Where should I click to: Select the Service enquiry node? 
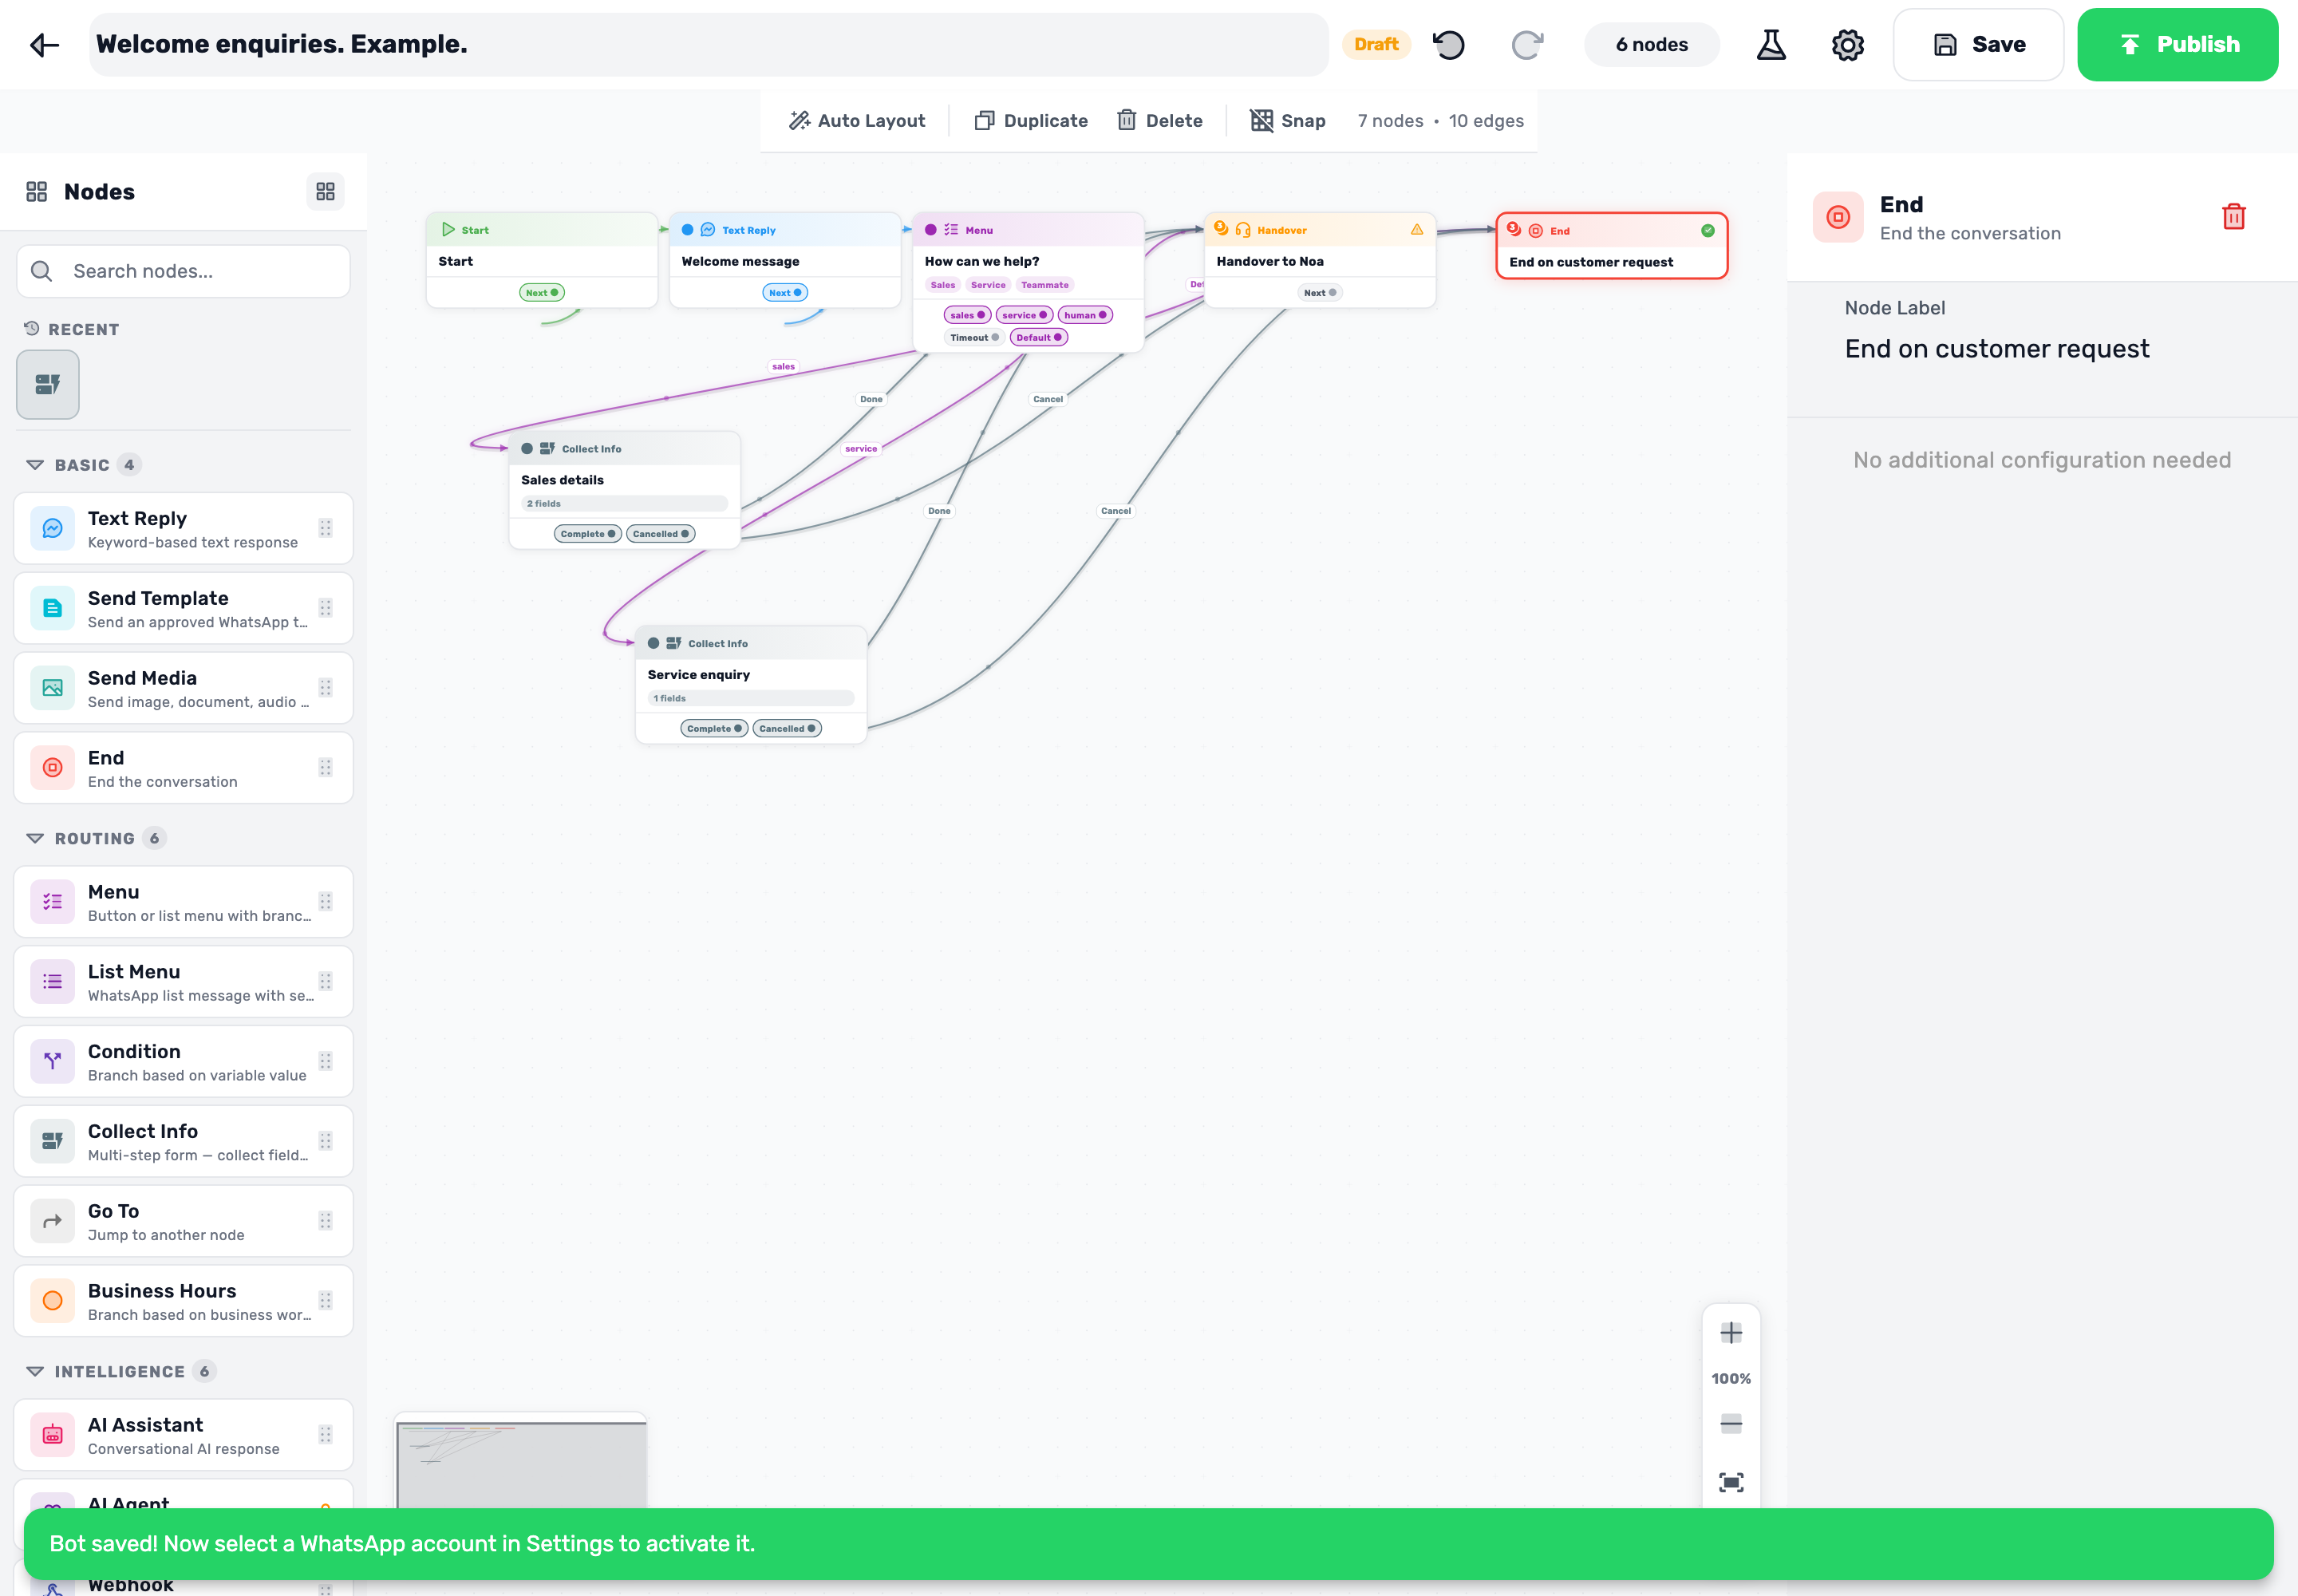750,685
